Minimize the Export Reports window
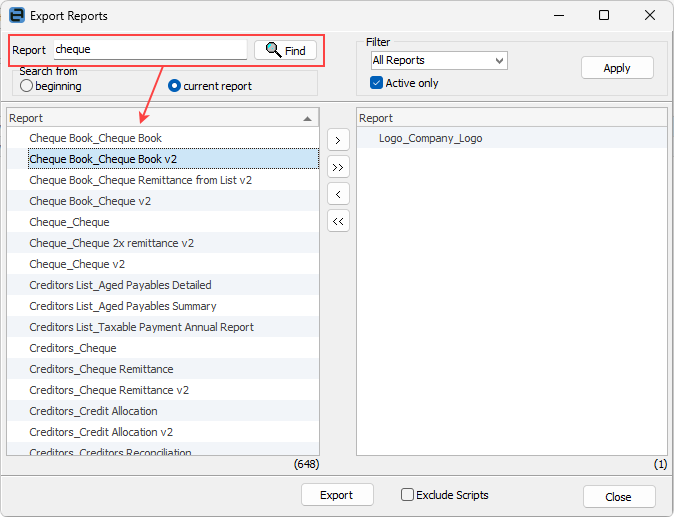 [559, 15]
